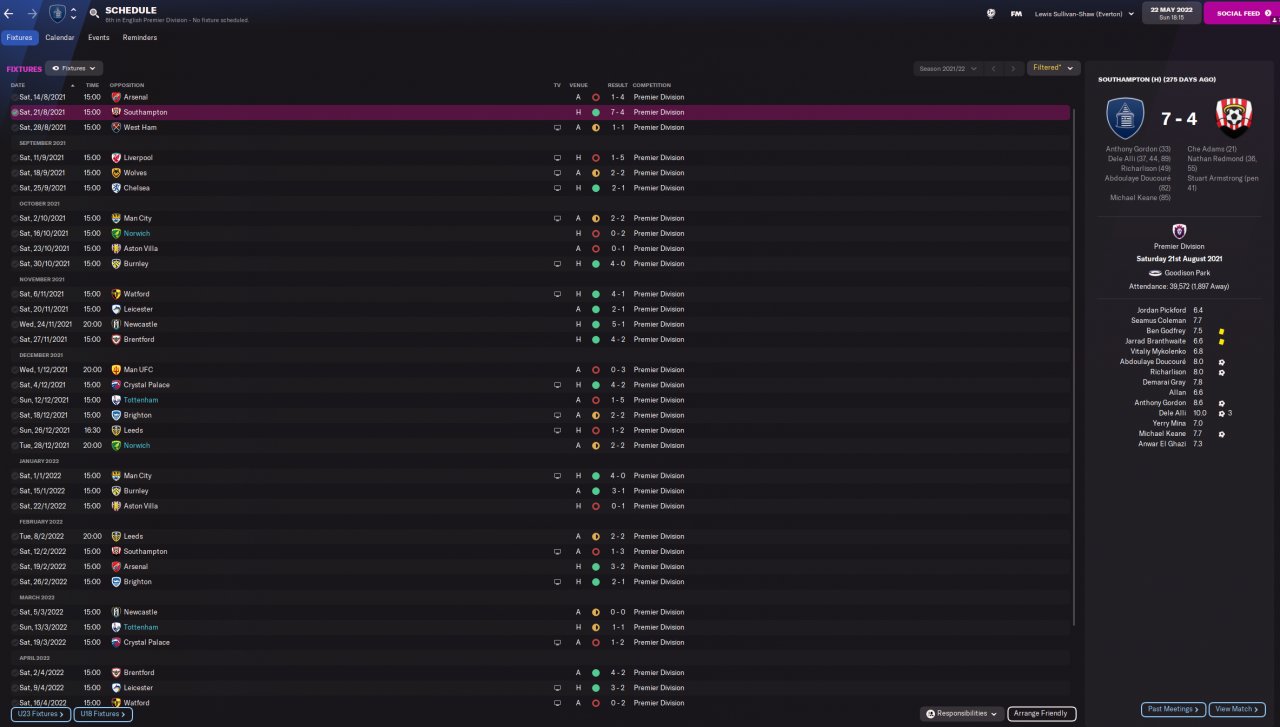This screenshot has width=1280, height=727.
Task: Click the Southampton crest in match panel
Action: coord(1234,118)
